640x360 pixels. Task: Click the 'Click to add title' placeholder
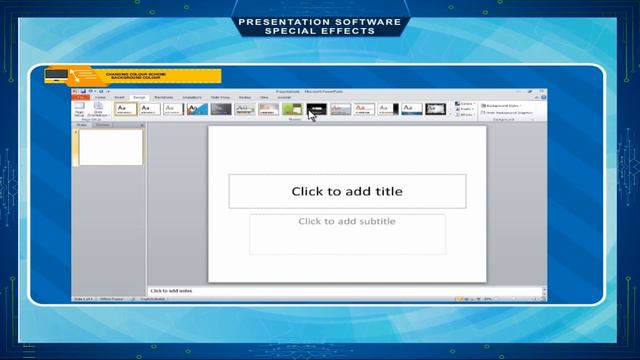[347, 191]
